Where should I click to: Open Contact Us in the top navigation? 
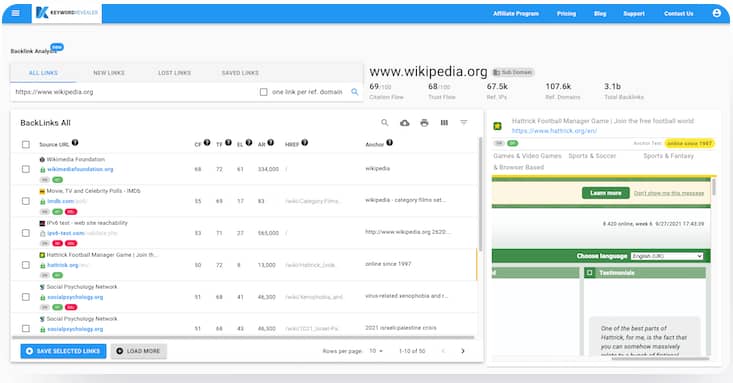click(678, 14)
